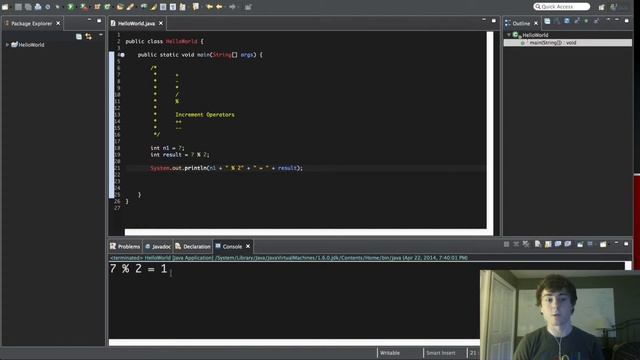Click console output '7 % 2 = 1'
640x360 pixels.
tap(138, 269)
